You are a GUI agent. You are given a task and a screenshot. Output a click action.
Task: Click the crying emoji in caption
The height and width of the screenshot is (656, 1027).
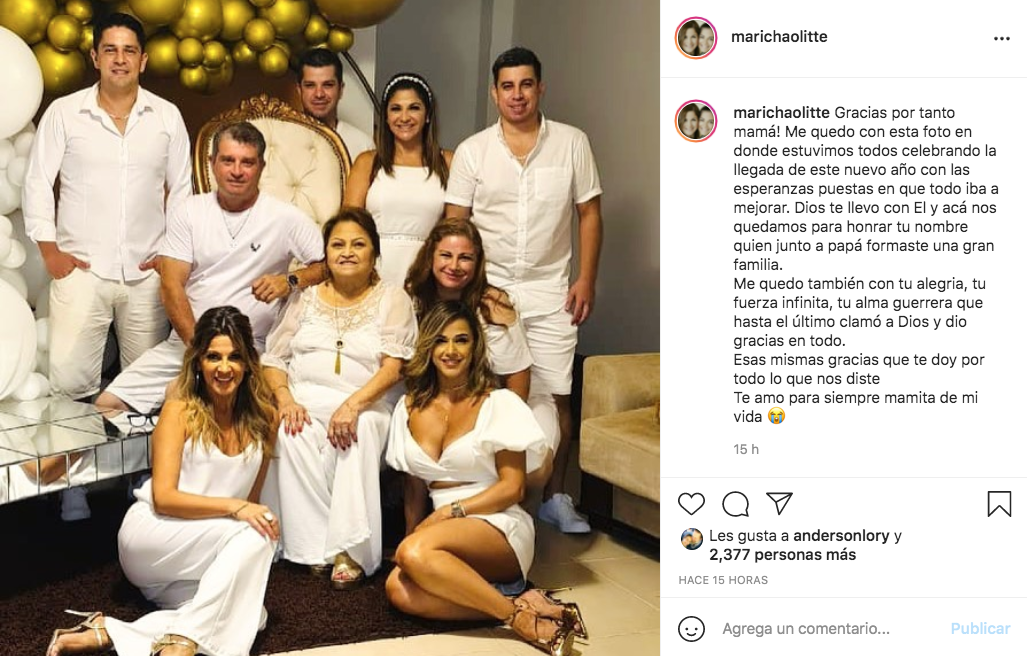click(777, 416)
